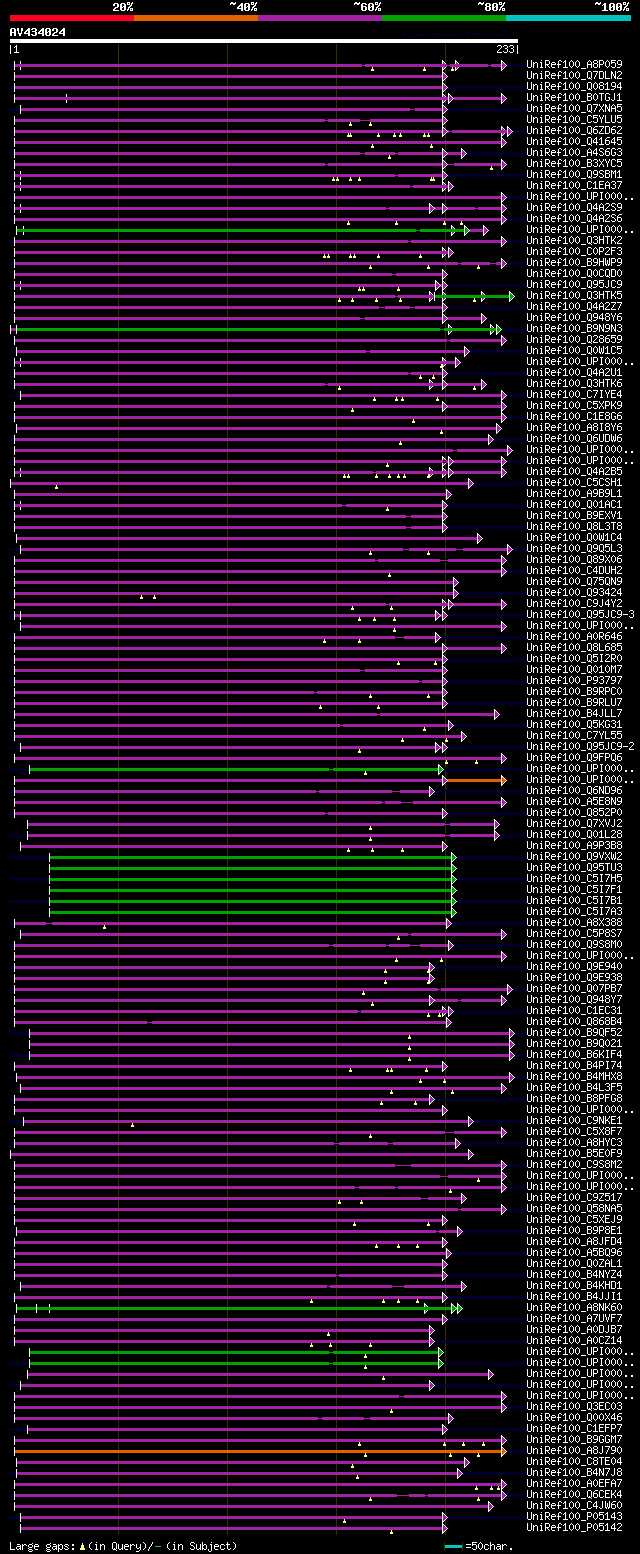
Task: Select hit label UniRef100_A8I8Y6
Action: coord(574,427)
